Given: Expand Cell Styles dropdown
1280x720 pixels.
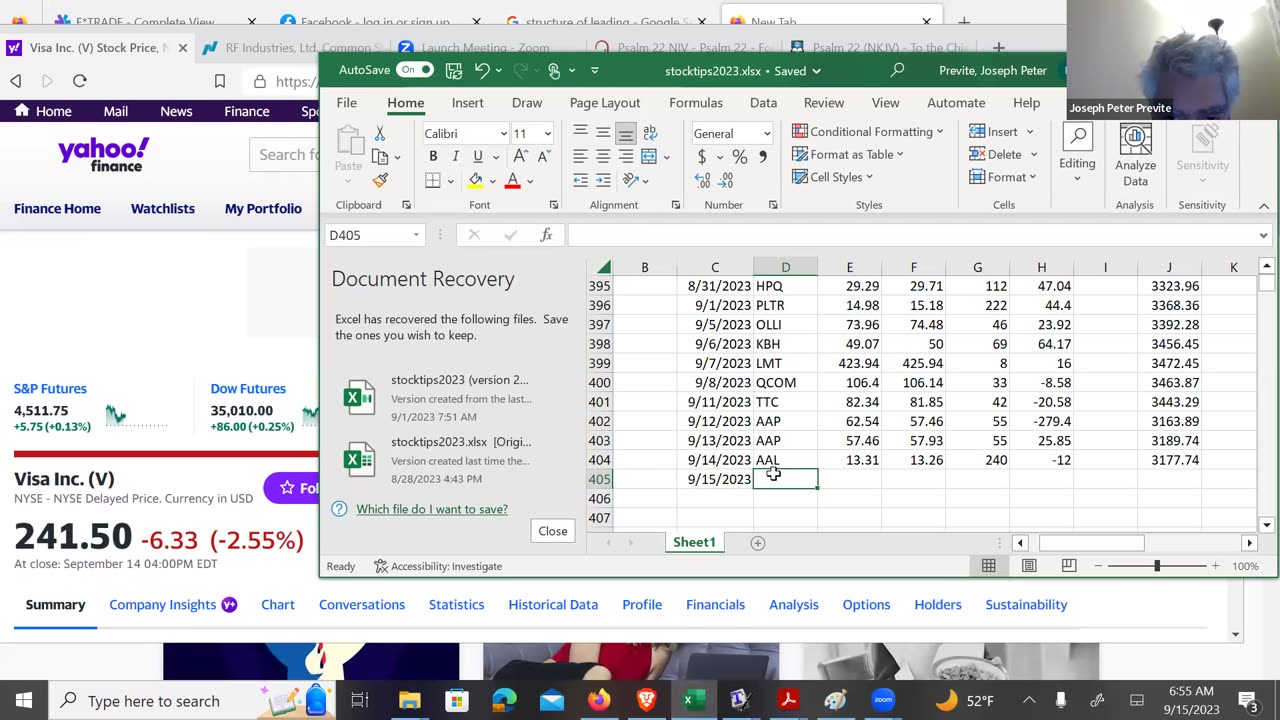Looking at the screenshot, I should tap(869, 177).
